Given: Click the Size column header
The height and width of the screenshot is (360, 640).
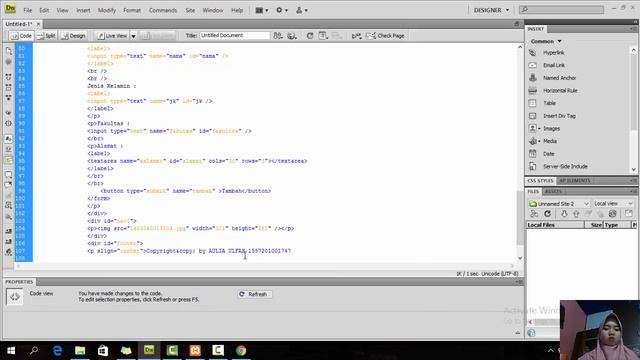Looking at the screenshot, I should [x=596, y=225].
